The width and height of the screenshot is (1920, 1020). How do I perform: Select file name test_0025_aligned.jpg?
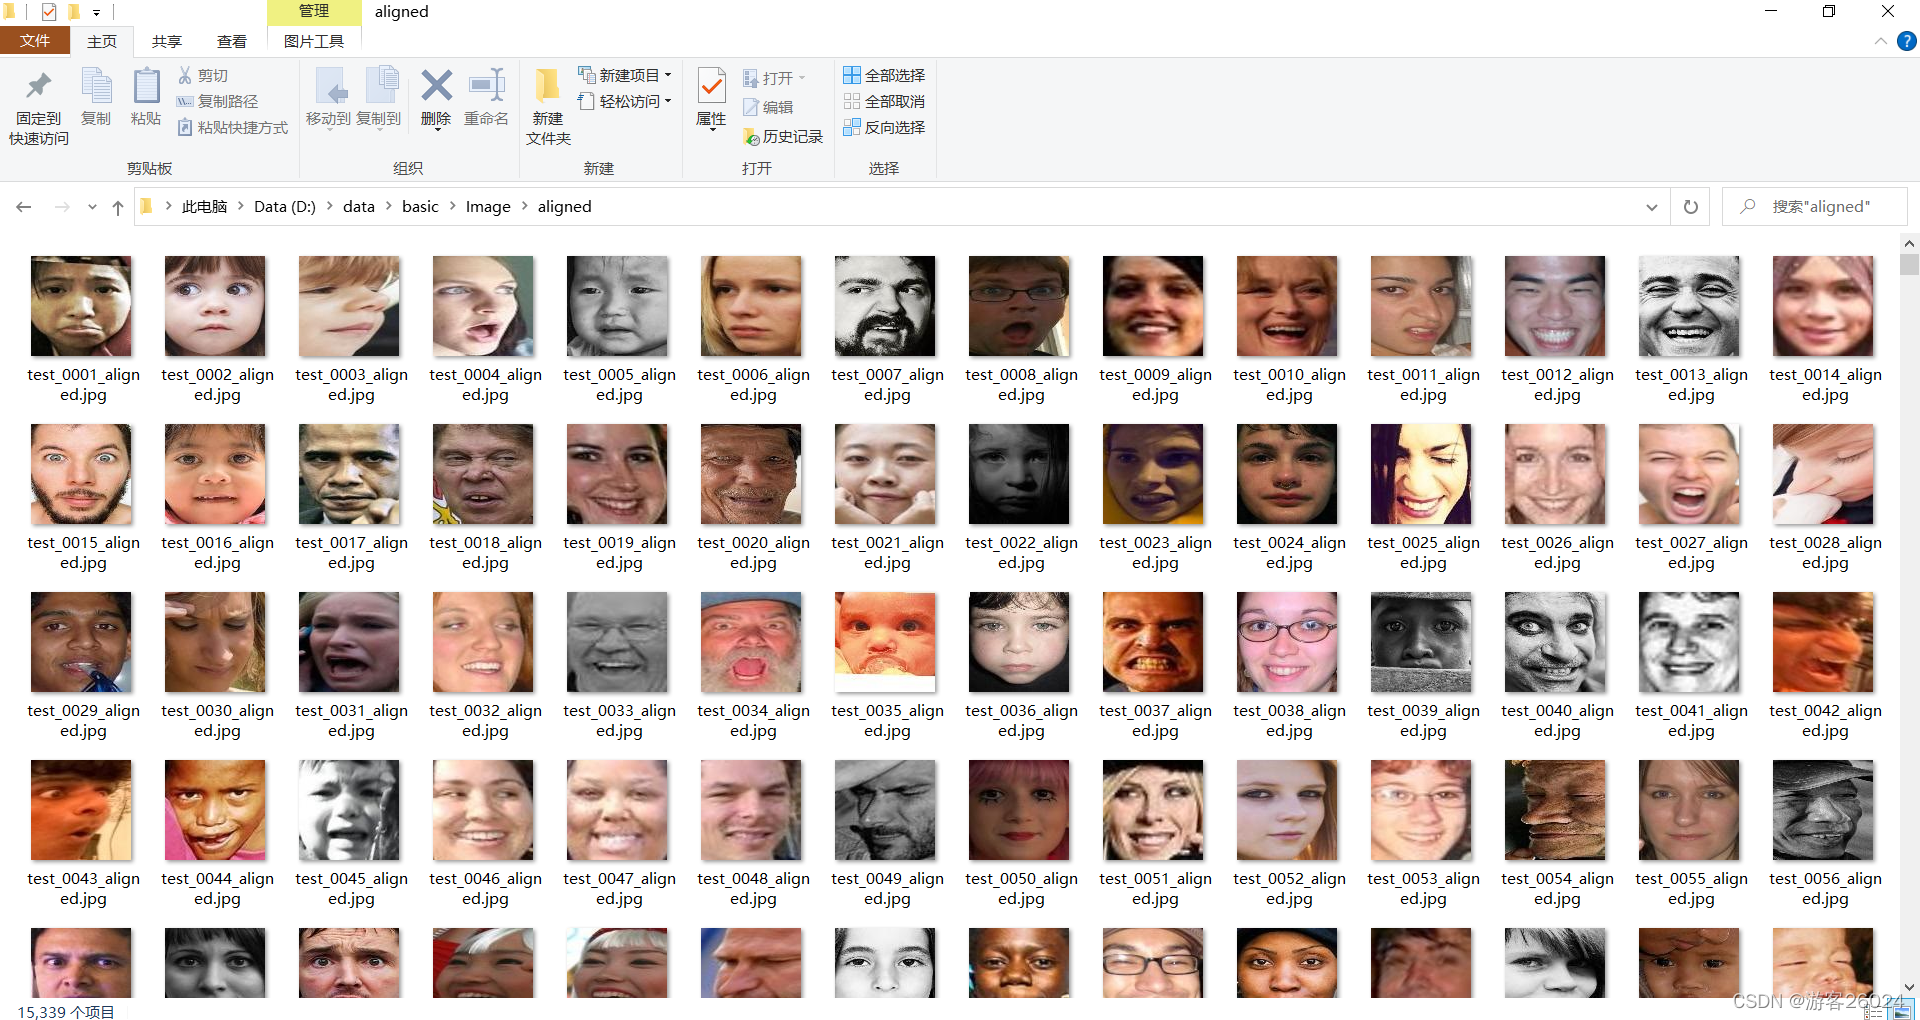point(1423,552)
